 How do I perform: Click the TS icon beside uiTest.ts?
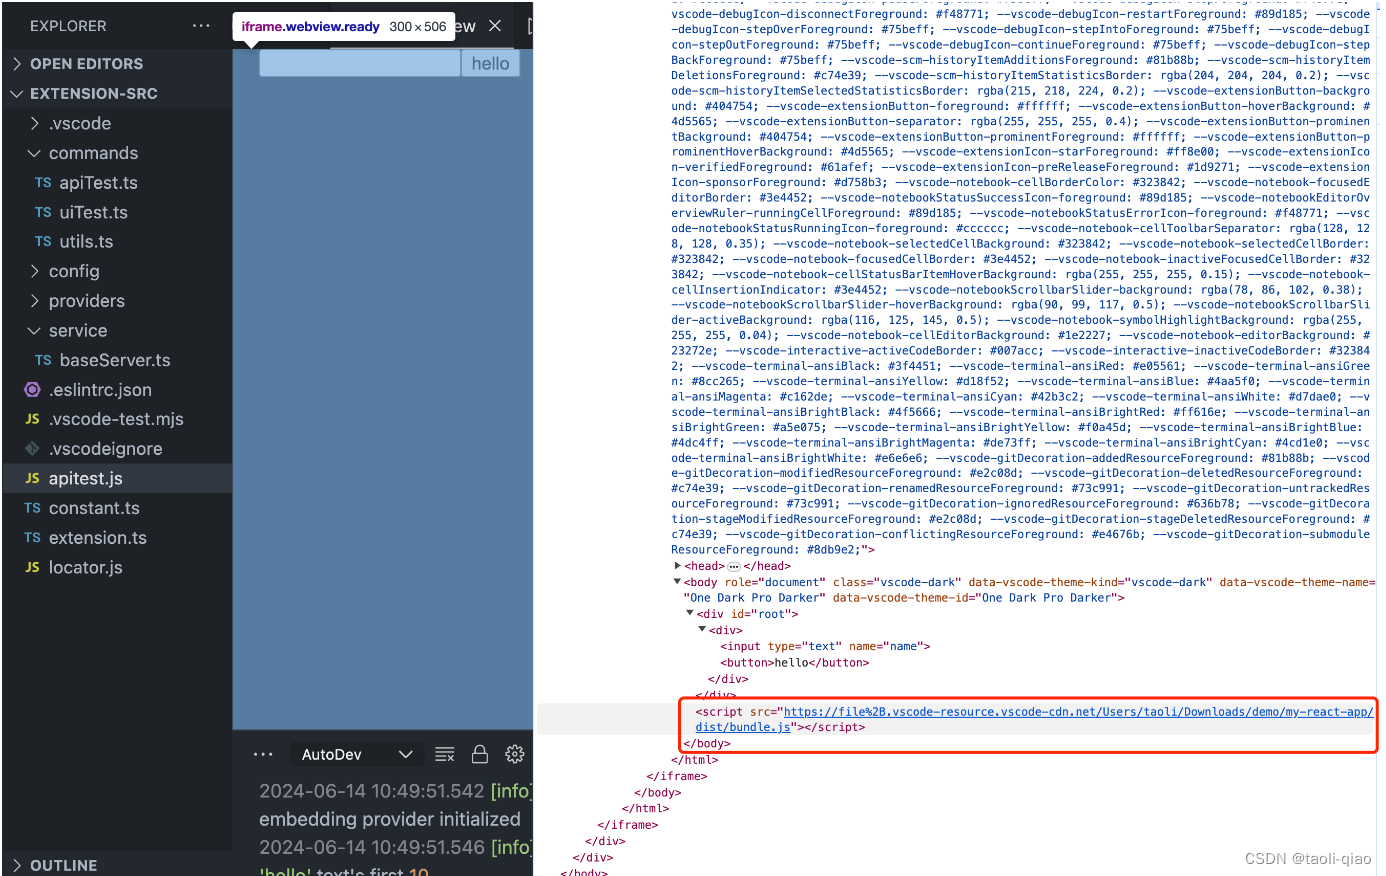pos(43,212)
